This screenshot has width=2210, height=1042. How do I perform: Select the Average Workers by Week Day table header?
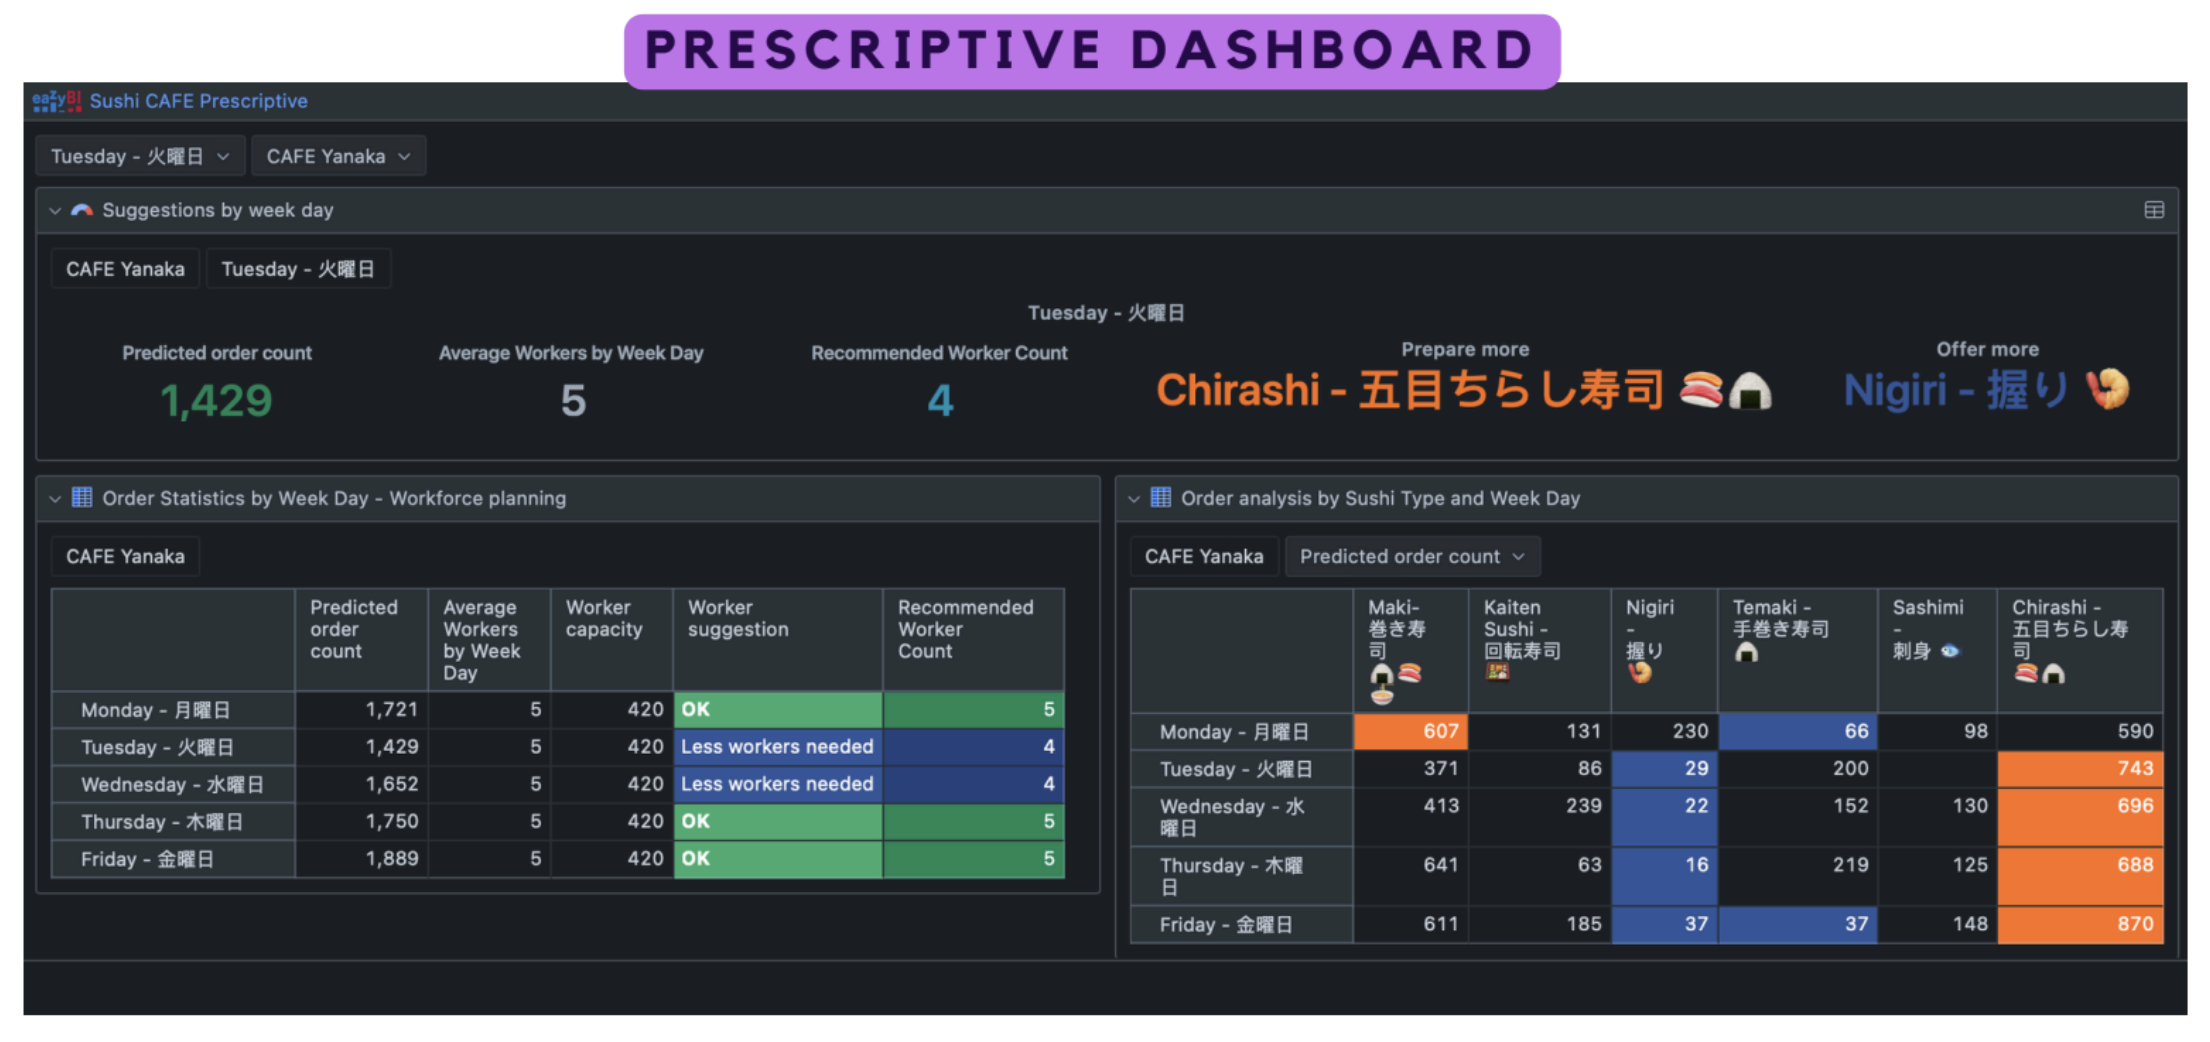(489, 640)
